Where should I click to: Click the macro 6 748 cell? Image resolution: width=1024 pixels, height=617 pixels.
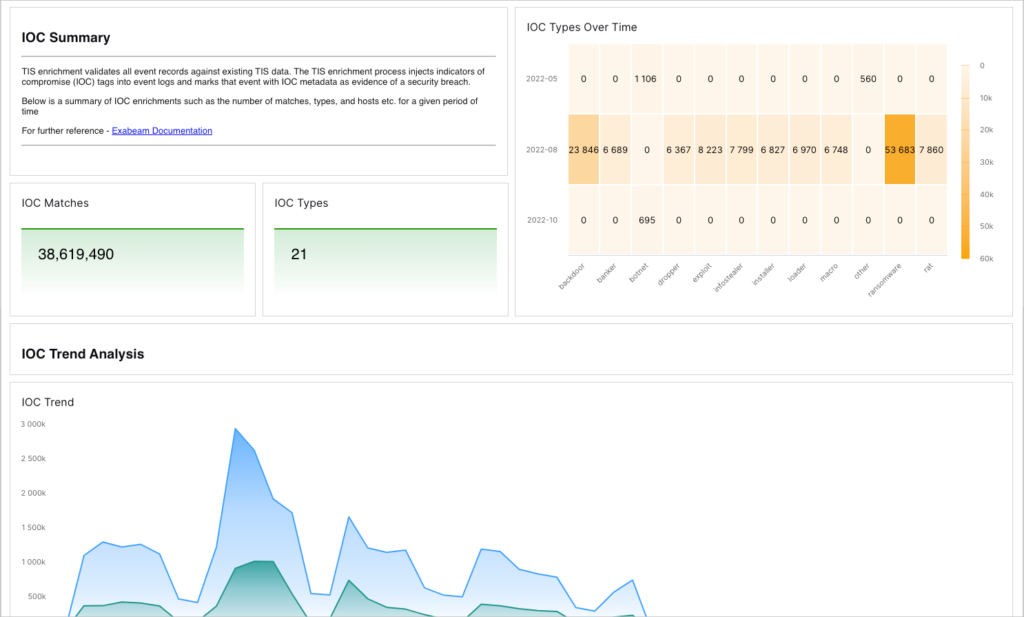point(836,150)
